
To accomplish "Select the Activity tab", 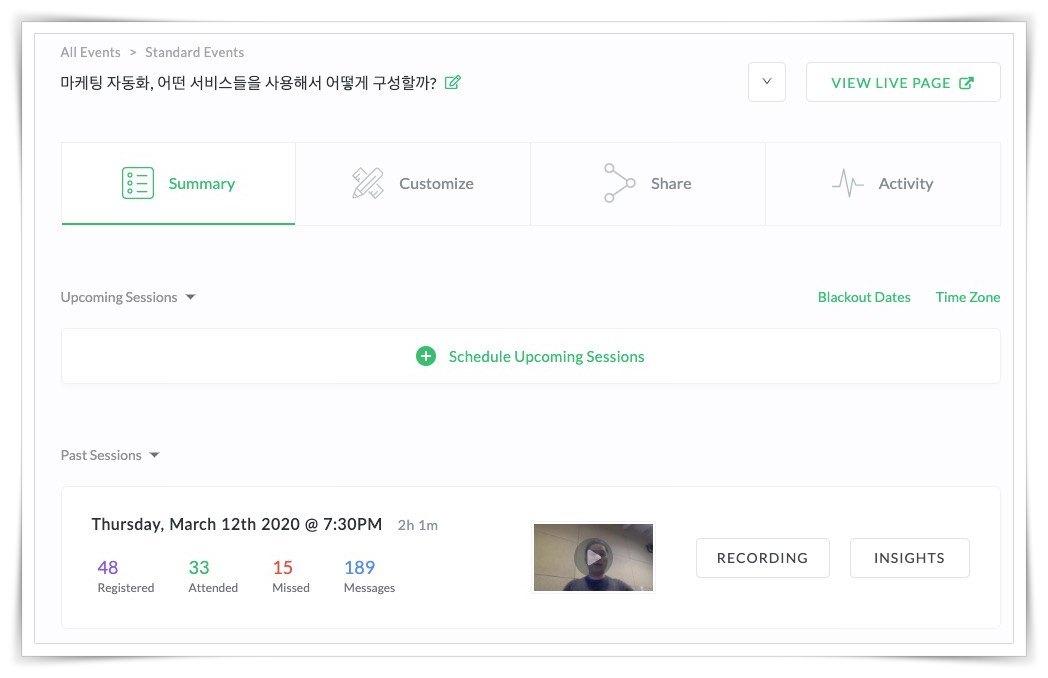I will [x=883, y=184].
